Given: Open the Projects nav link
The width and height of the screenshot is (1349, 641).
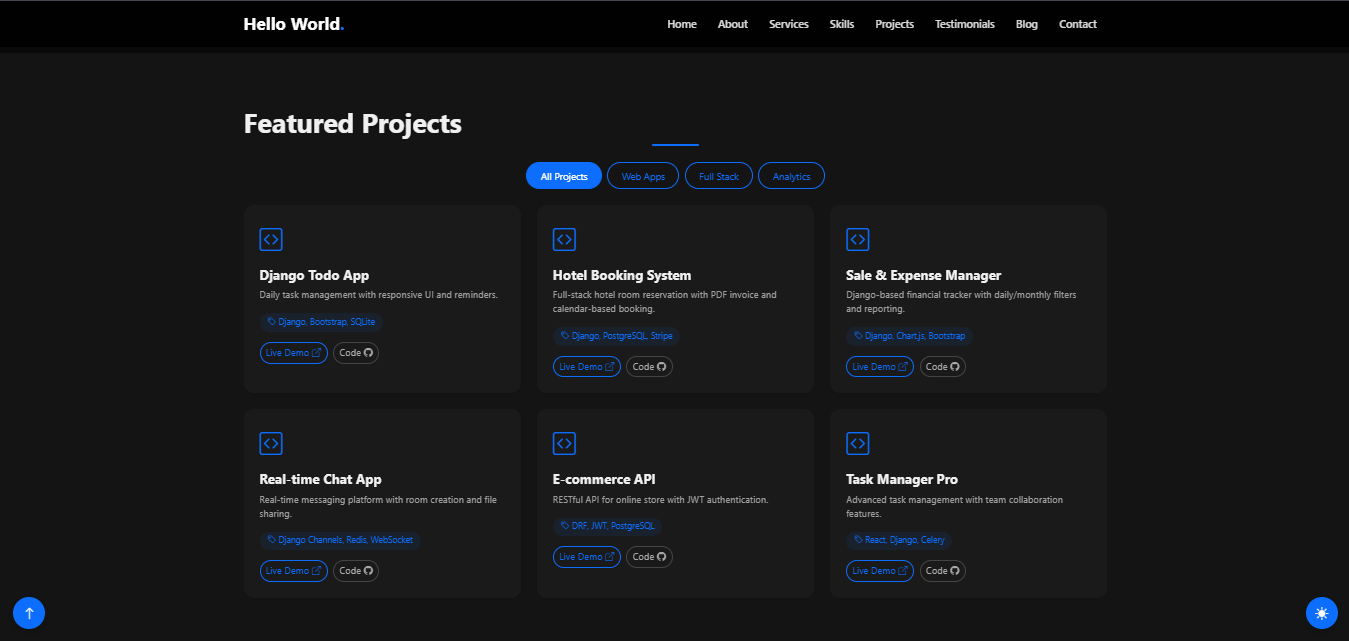Looking at the screenshot, I should pyautogui.click(x=895, y=24).
